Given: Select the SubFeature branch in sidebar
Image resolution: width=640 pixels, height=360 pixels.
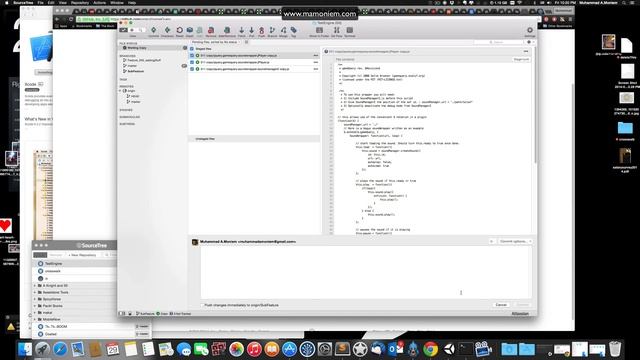Looking at the screenshot, I should tap(136, 71).
